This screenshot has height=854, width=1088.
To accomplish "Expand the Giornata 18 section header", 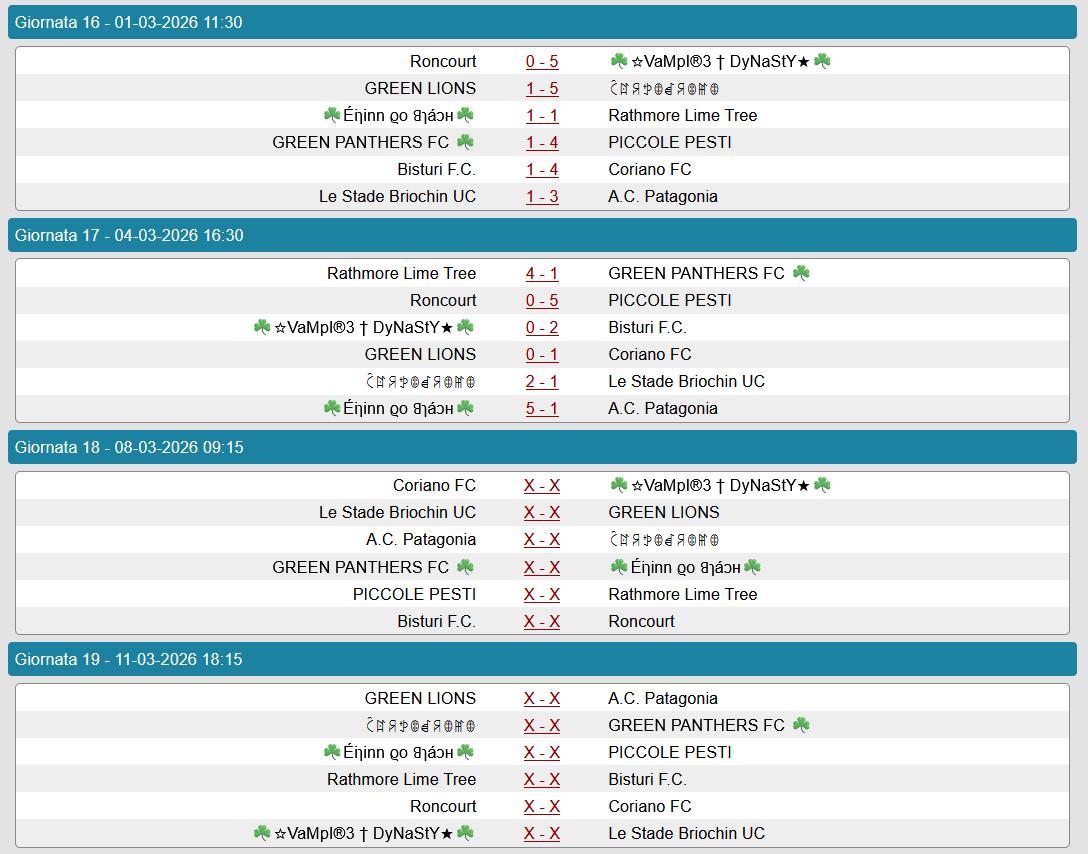I will pos(542,447).
